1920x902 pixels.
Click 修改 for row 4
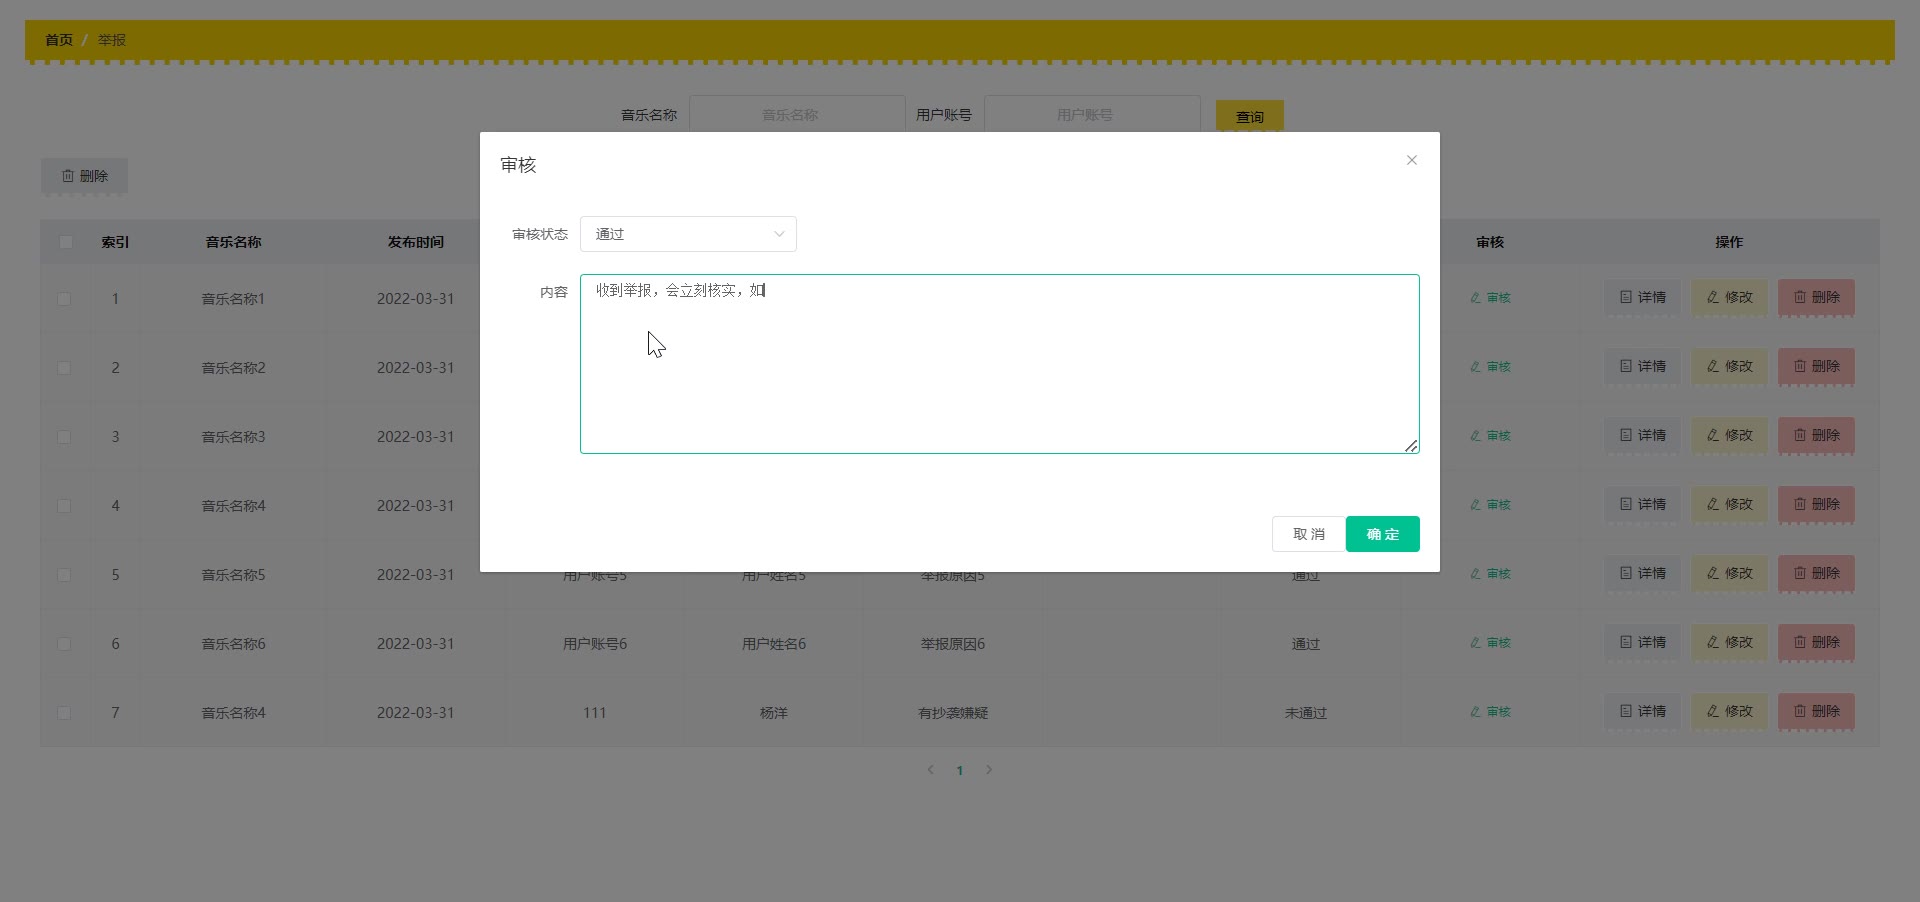(1729, 504)
